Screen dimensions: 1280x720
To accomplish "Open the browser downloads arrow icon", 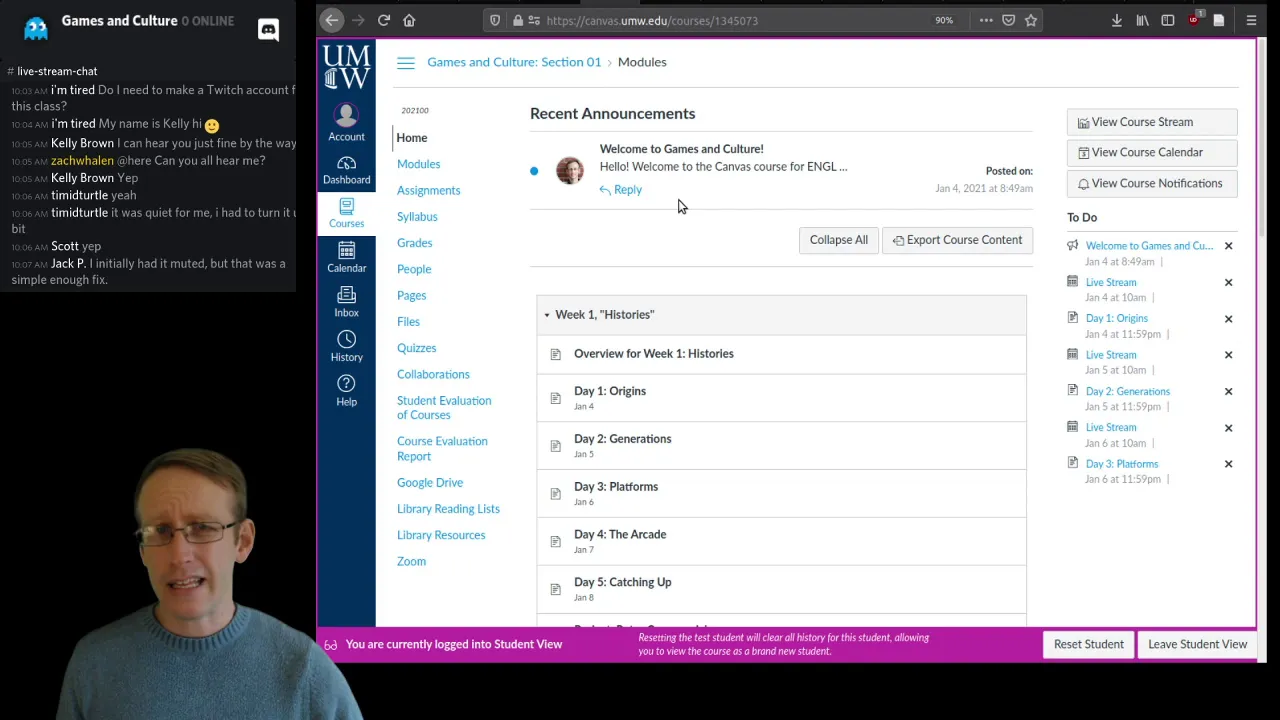I will tap(1116, 20).
